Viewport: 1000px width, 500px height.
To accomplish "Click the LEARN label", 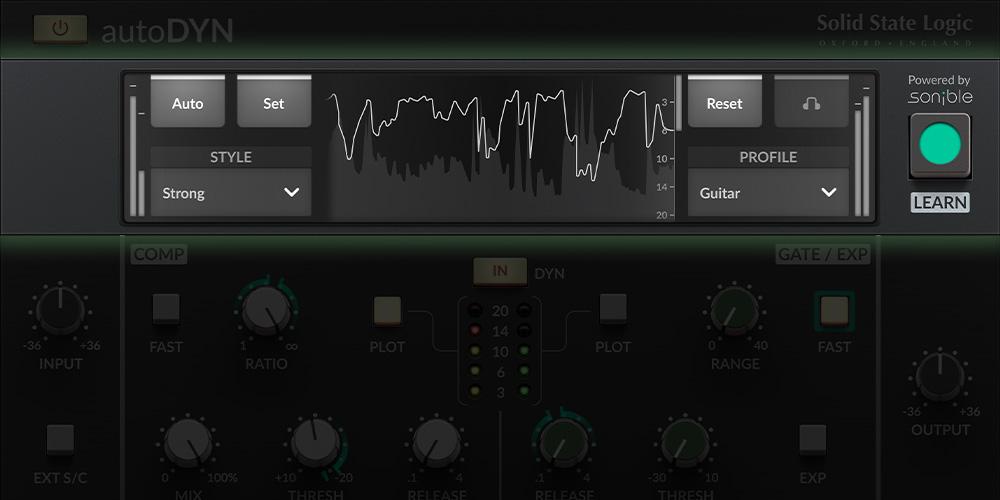I will click(x=939, y=203).
